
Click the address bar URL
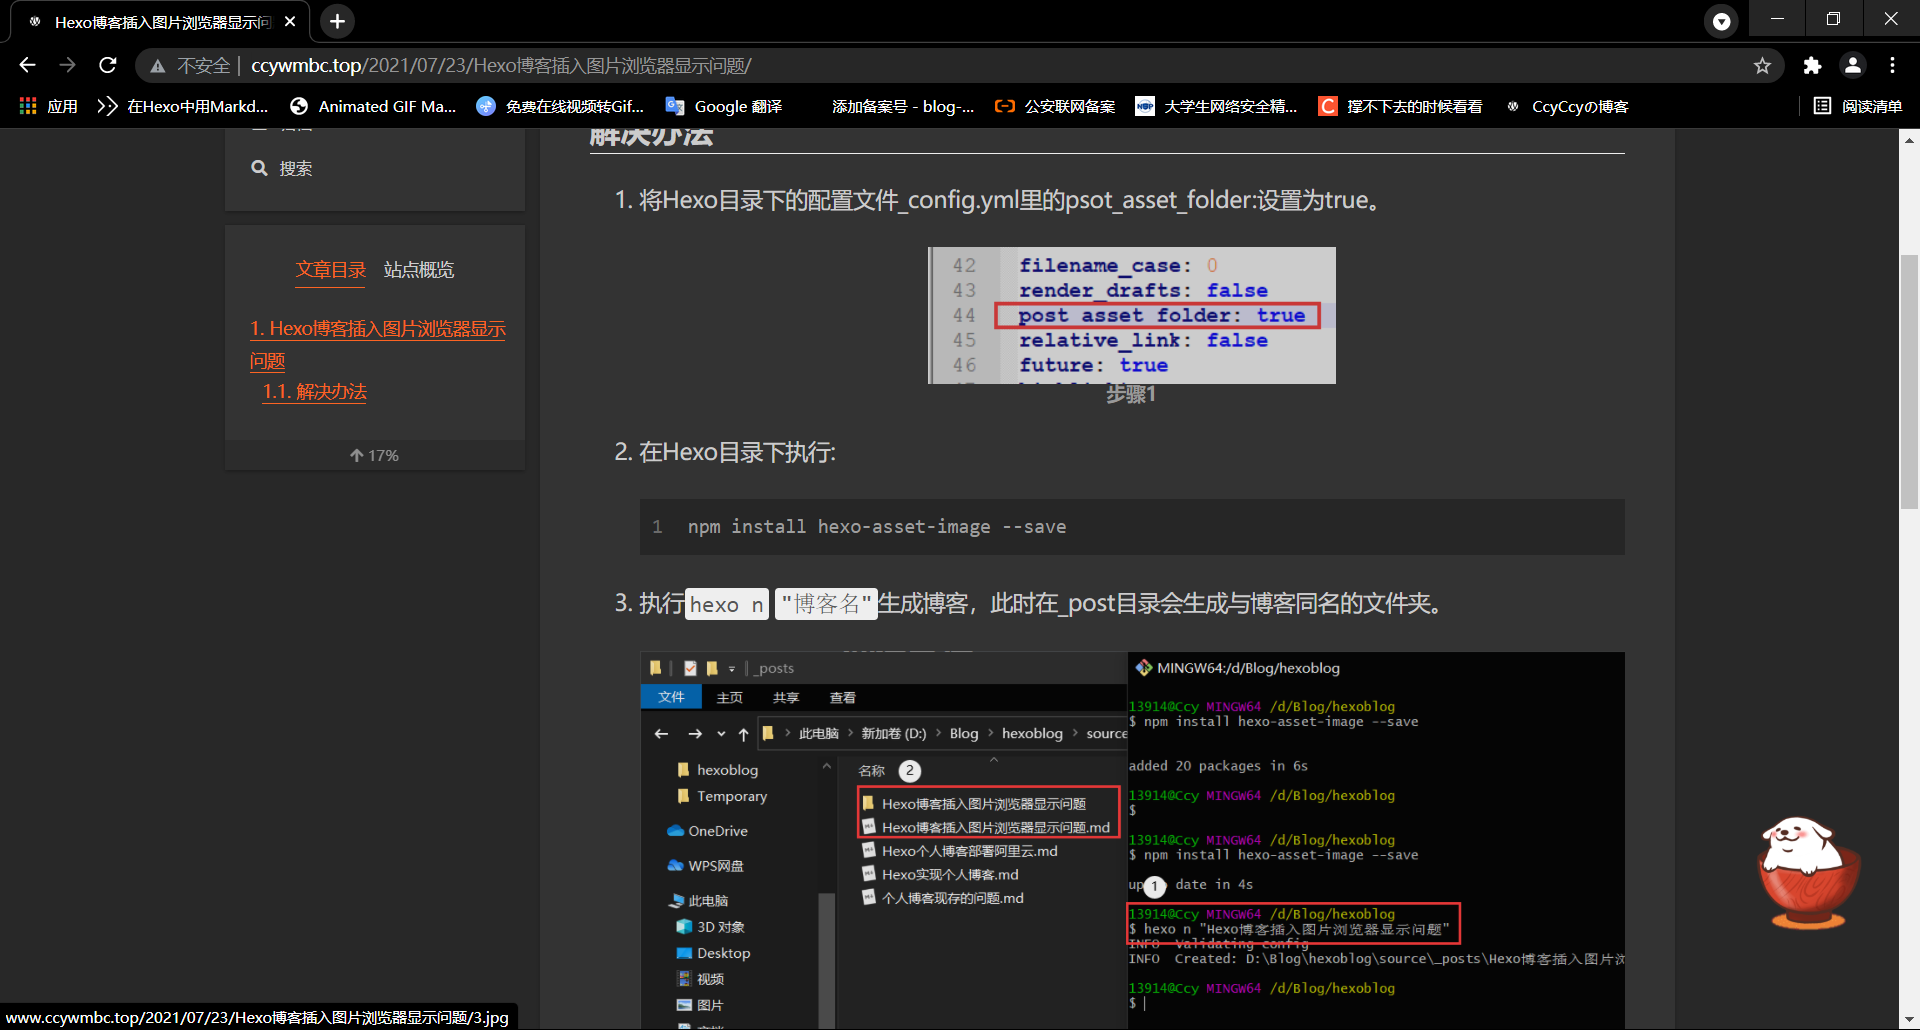(x=501, y=66)
